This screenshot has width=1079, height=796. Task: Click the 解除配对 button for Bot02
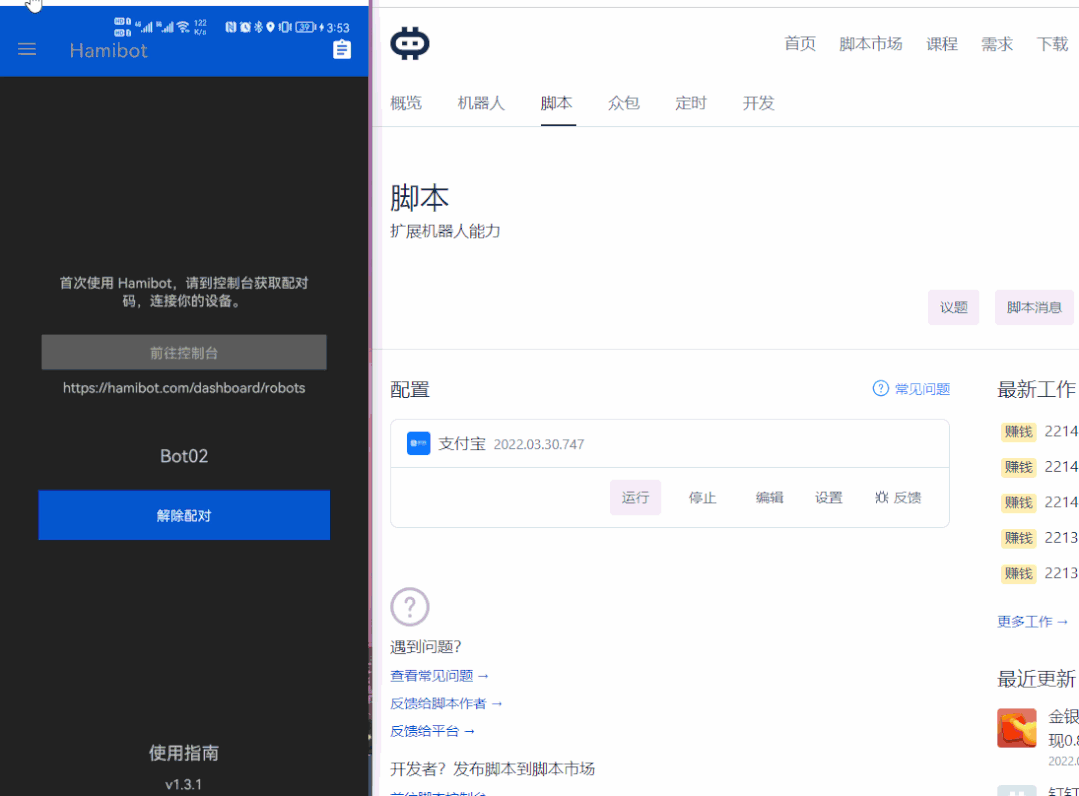(x=184, y=515)
